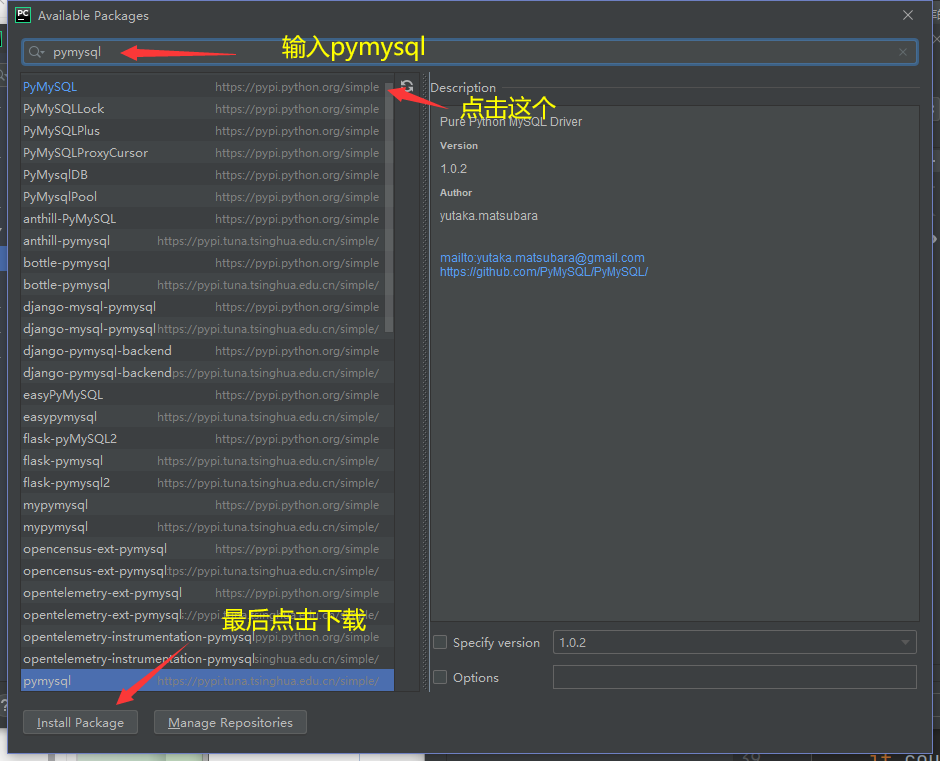This screenshot has height=761, width=940.
Task: Click the PyCharm logo in title bar
Action: point(23,15)
